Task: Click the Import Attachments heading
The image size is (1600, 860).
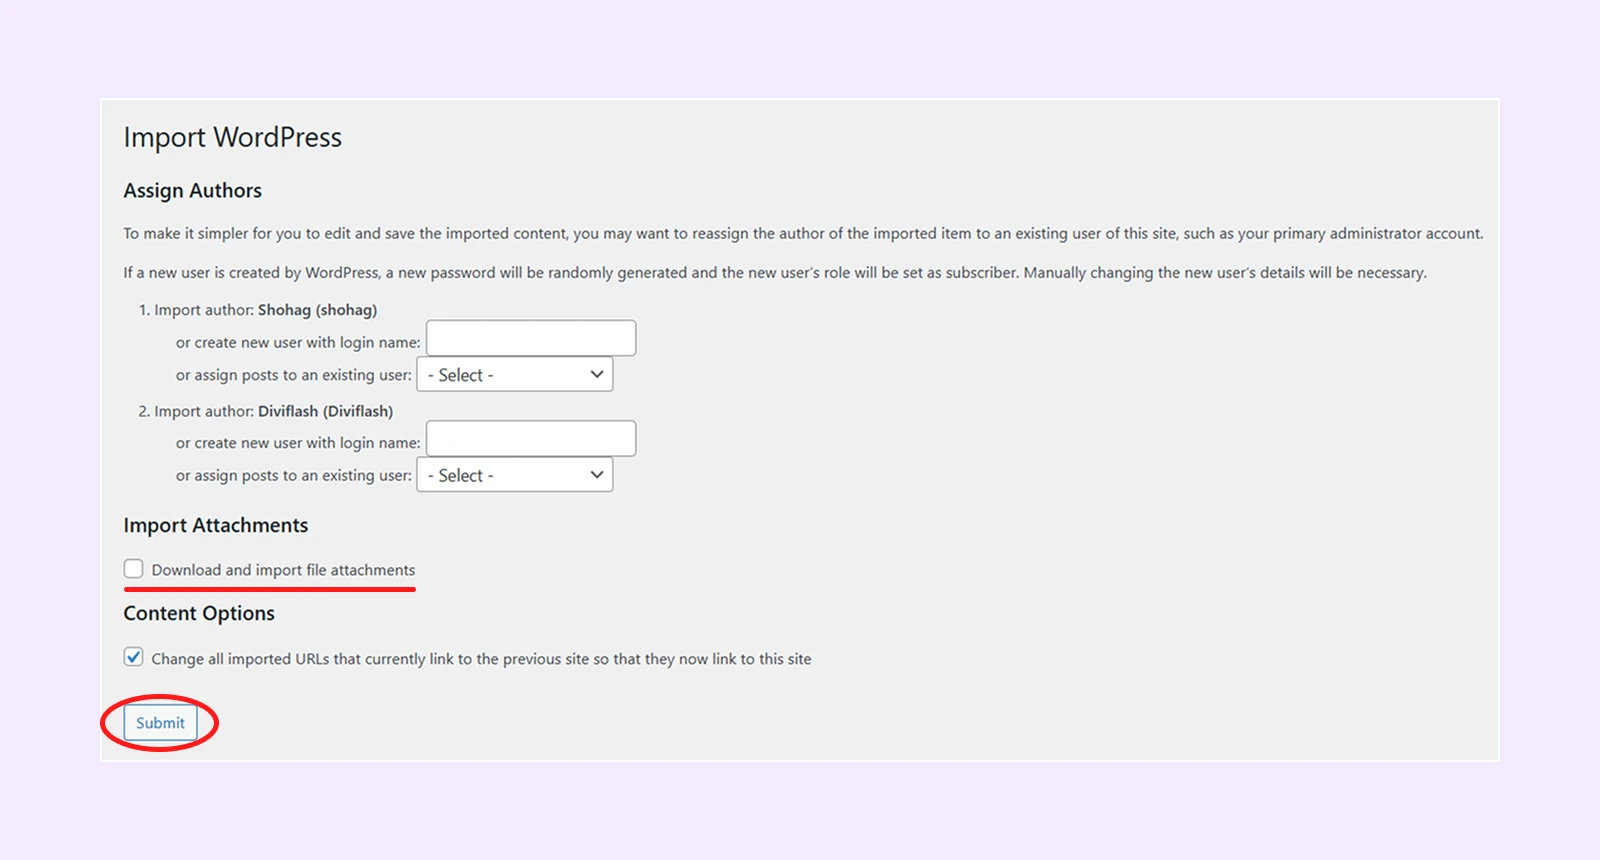Action: [x=216, y=526]
